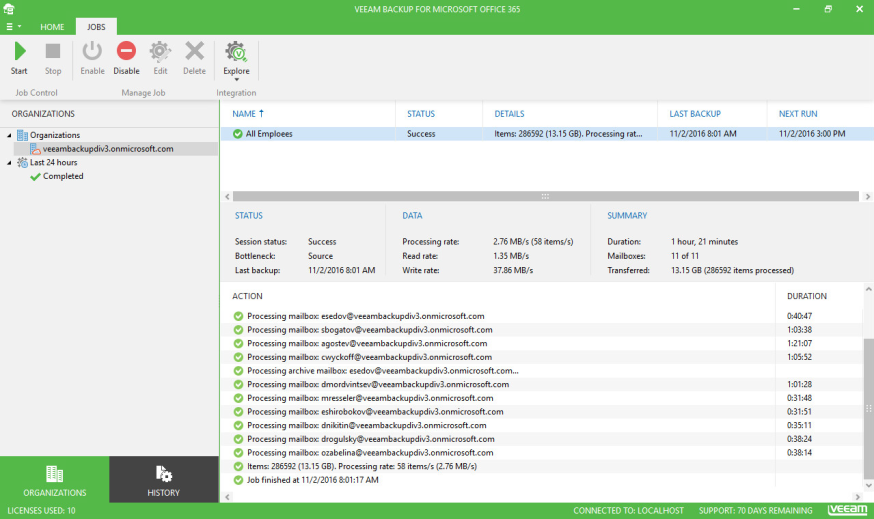Select the mresseler mailbox processing row
The height and width of the screenshot is (519, 874).
tap(541, 398)
